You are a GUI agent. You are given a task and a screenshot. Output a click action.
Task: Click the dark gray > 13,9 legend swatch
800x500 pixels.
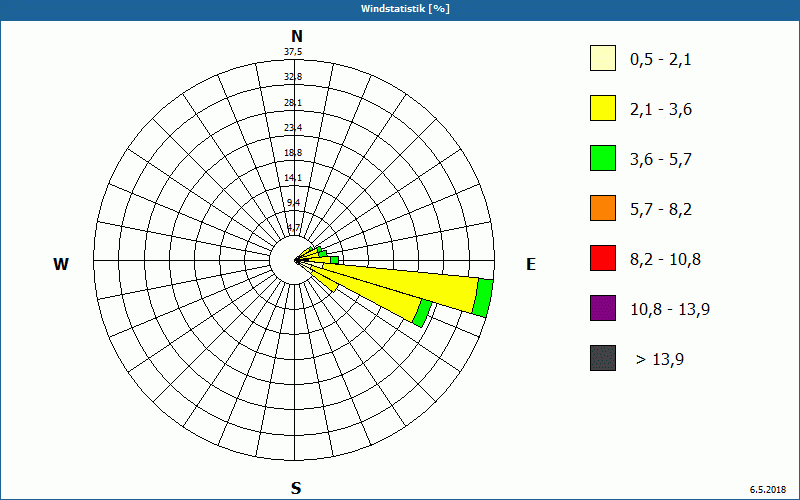pos(603,358)
